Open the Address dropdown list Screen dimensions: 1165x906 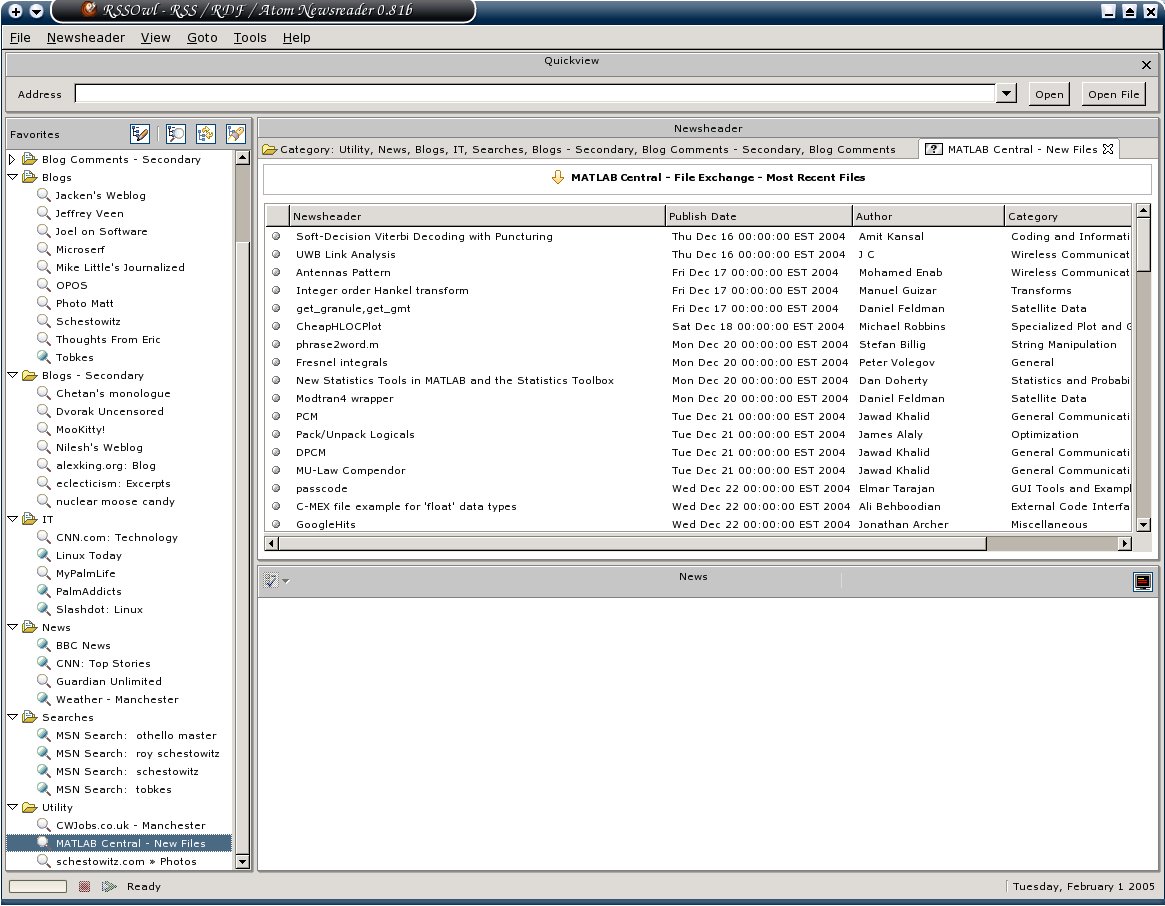(1006, 94)
